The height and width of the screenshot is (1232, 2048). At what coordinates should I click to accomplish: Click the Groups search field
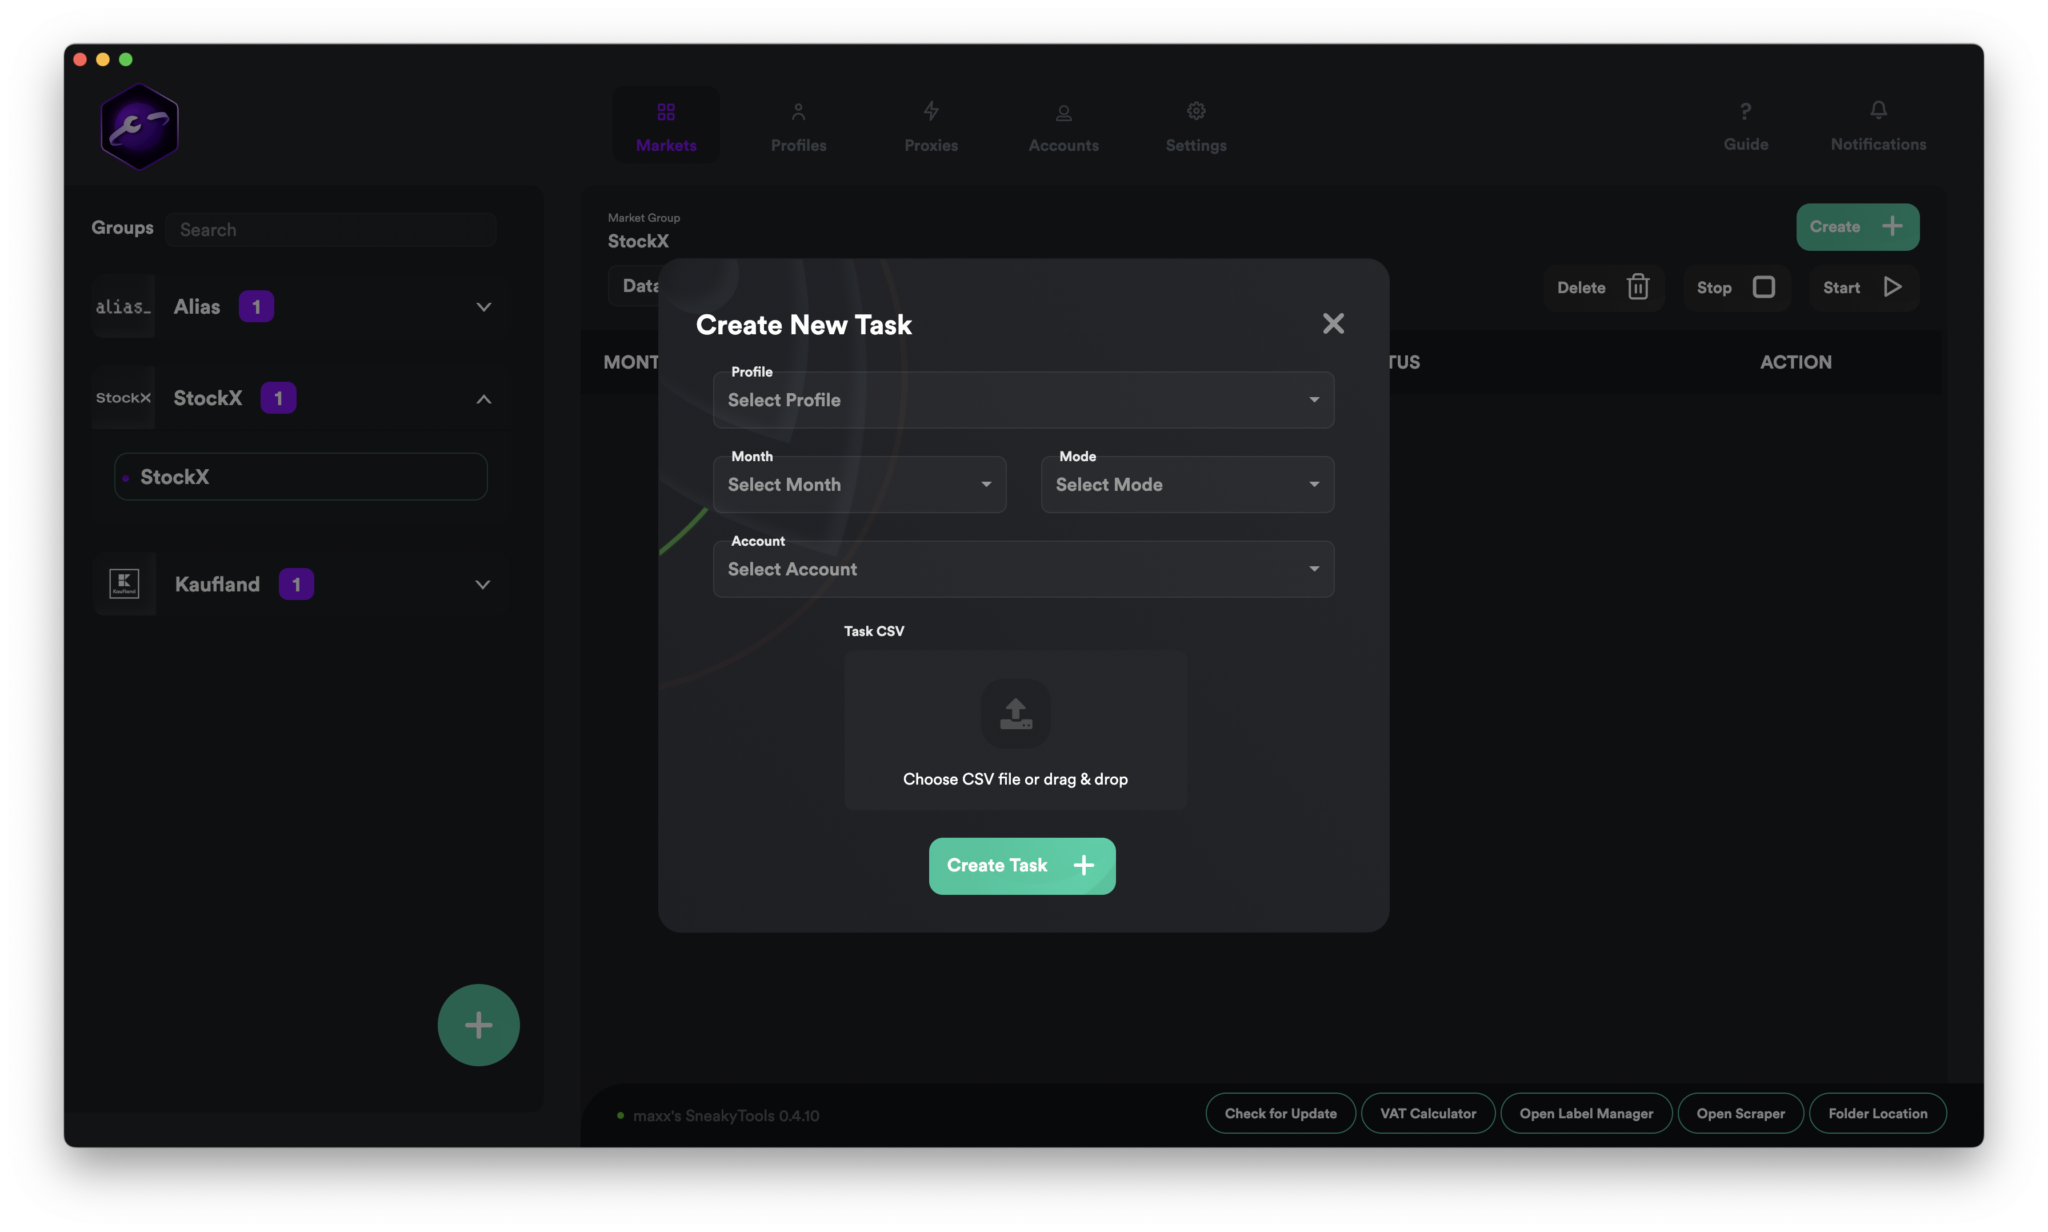[331, 229]
